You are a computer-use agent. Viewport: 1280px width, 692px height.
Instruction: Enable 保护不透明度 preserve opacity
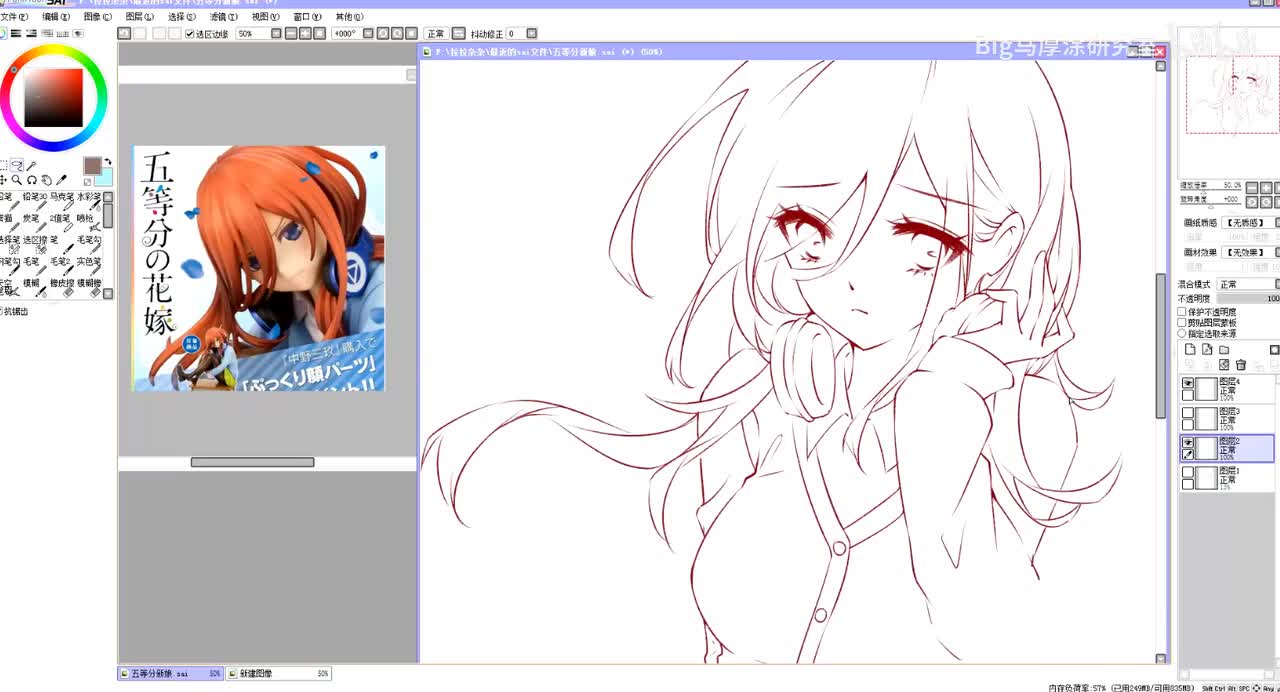(x=1181, y=311)
